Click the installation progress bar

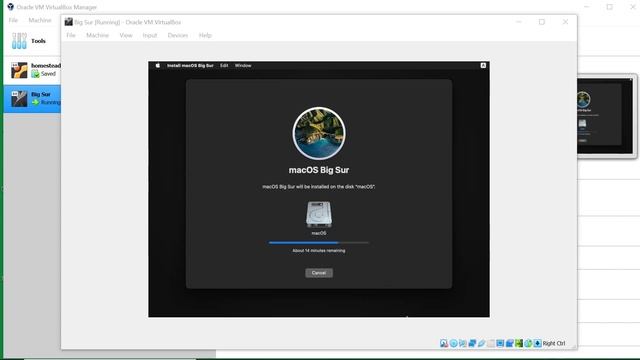319,242
